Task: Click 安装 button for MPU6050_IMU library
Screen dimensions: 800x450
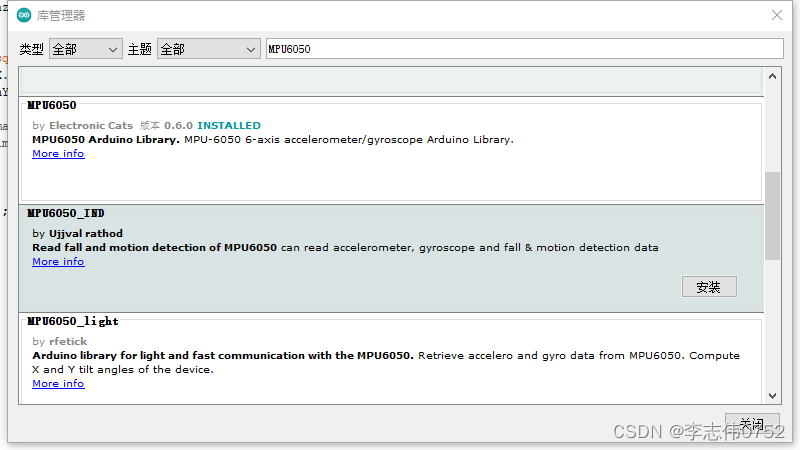Action: (709, 287)
